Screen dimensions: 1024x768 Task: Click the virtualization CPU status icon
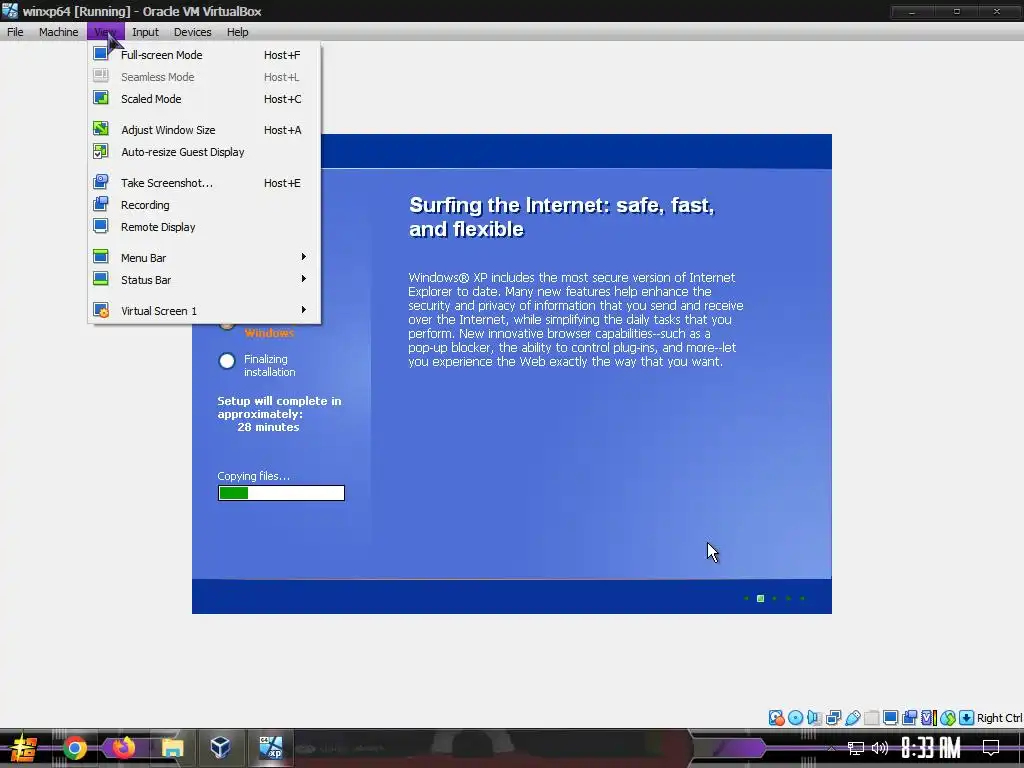[x=929, y=718]
